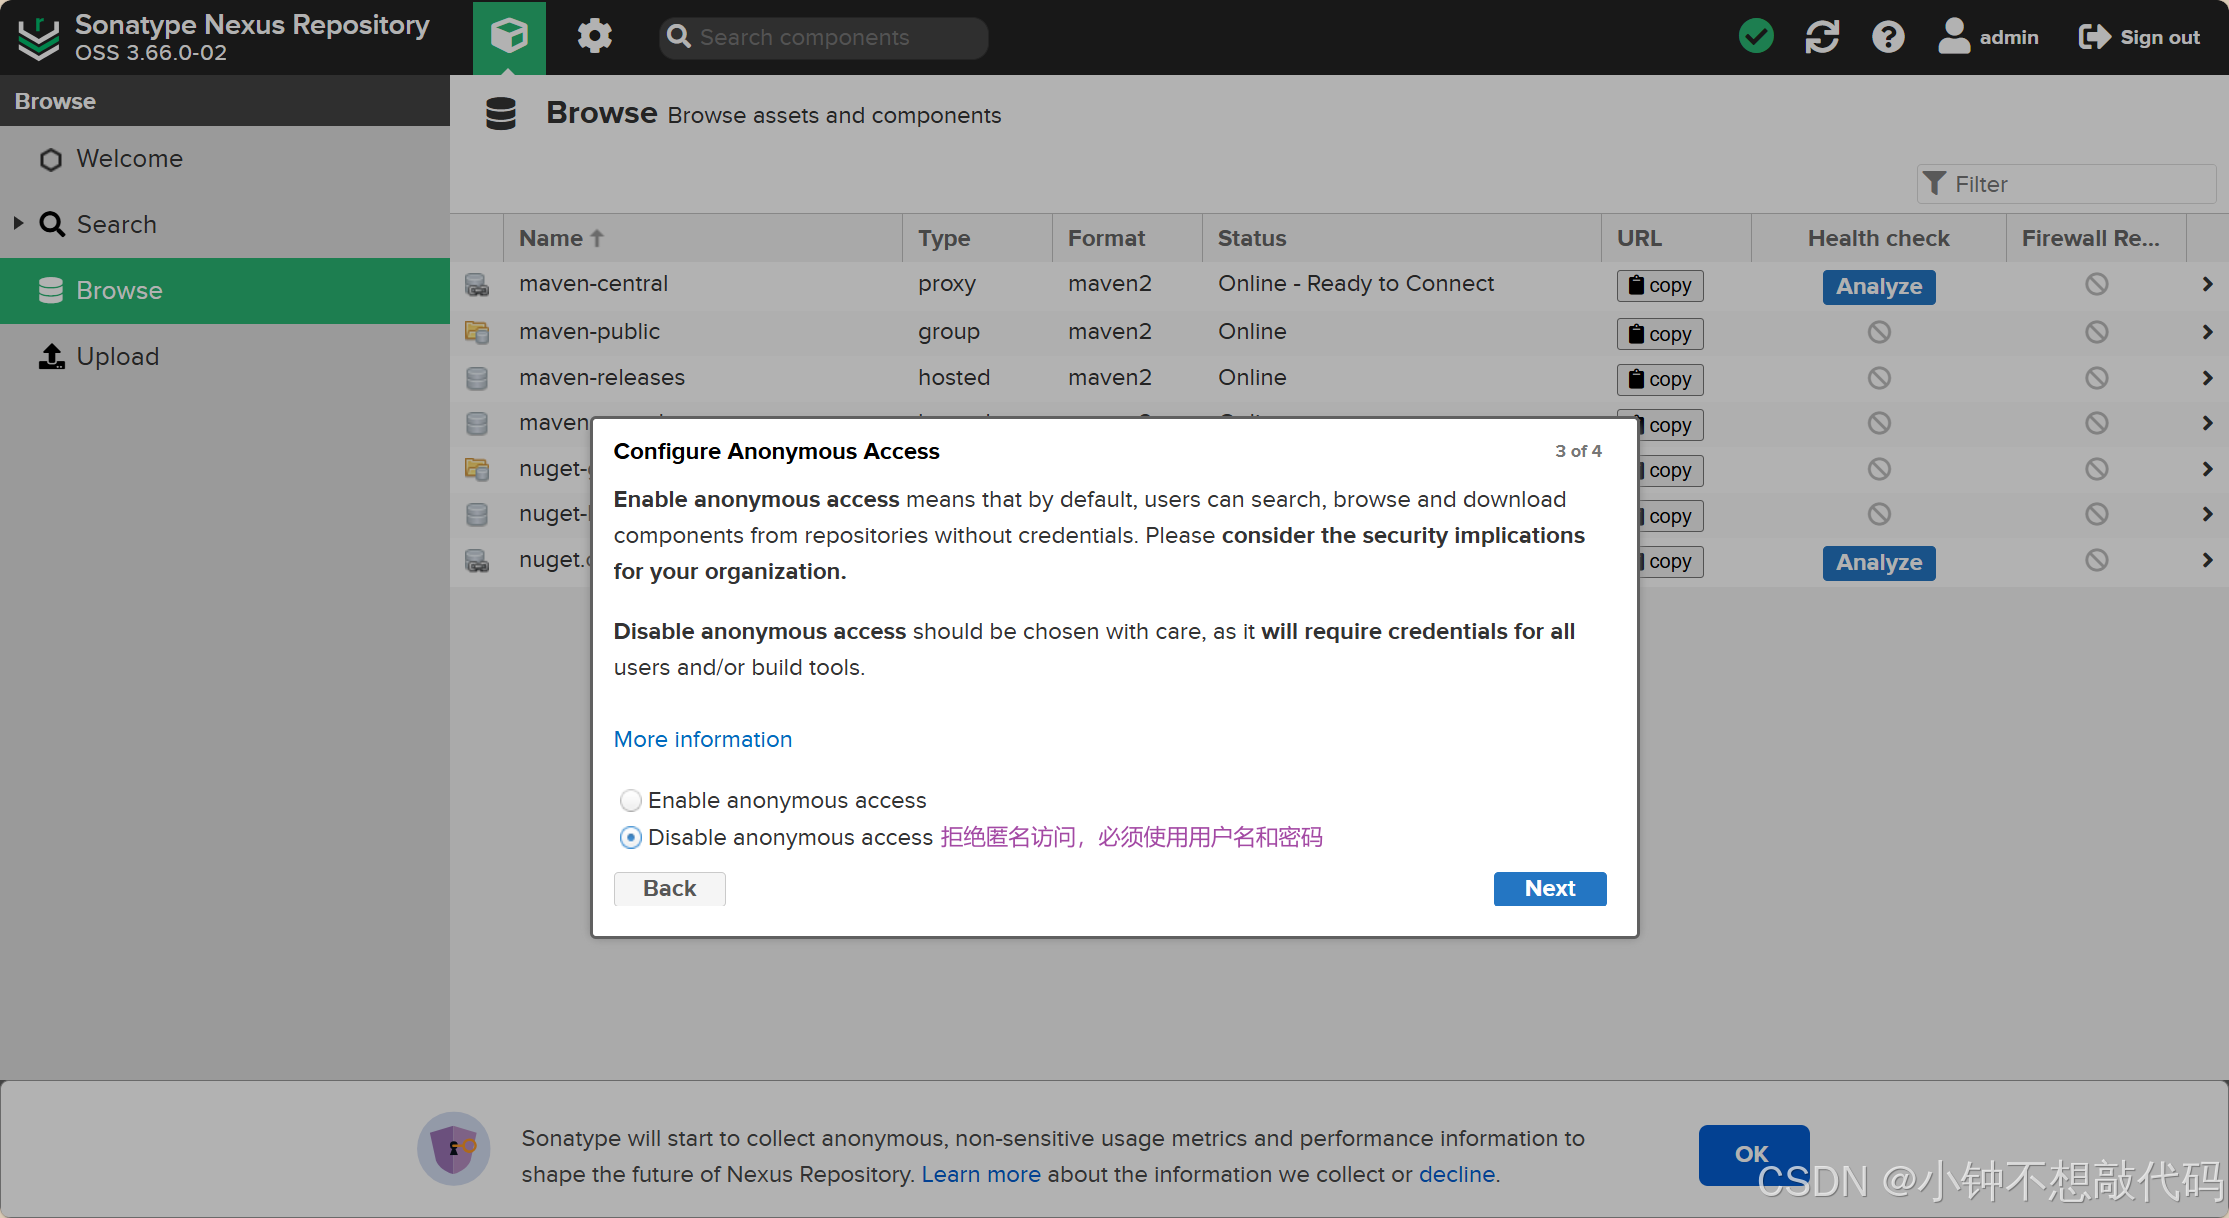Click maven-releases firewall report disabled icon
2229x1218 pixels.
(2097, 378)
